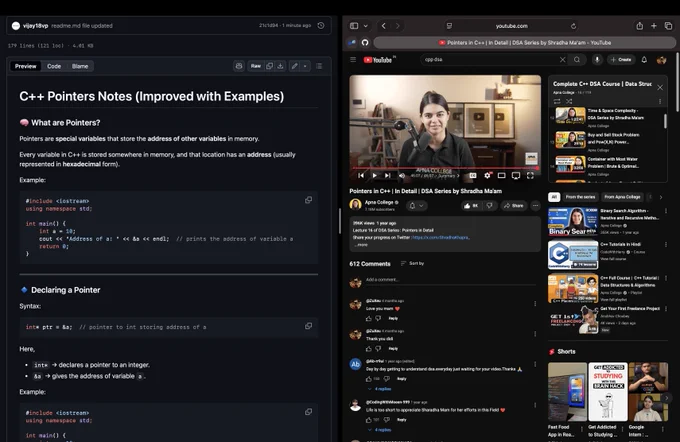The width and height of the screenshot is (680, 442).
Task: Open edit file dropdown arrow in GitHub
Action: 305,66
